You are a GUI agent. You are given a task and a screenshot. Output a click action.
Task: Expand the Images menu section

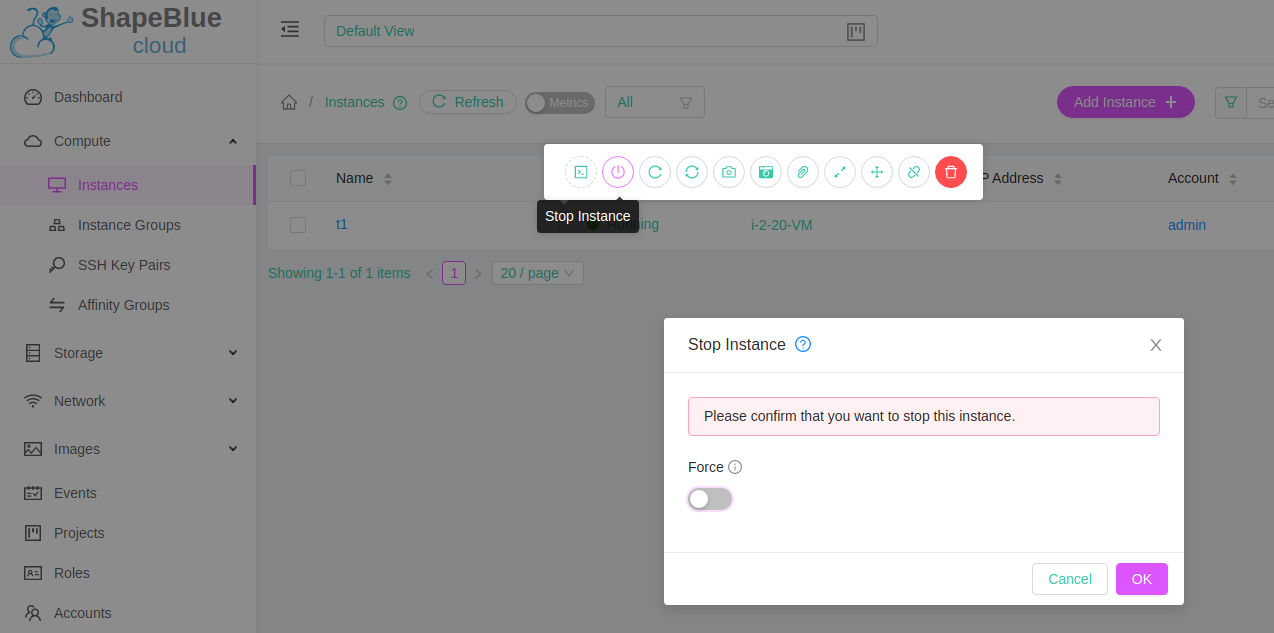[x=128, y=449]
